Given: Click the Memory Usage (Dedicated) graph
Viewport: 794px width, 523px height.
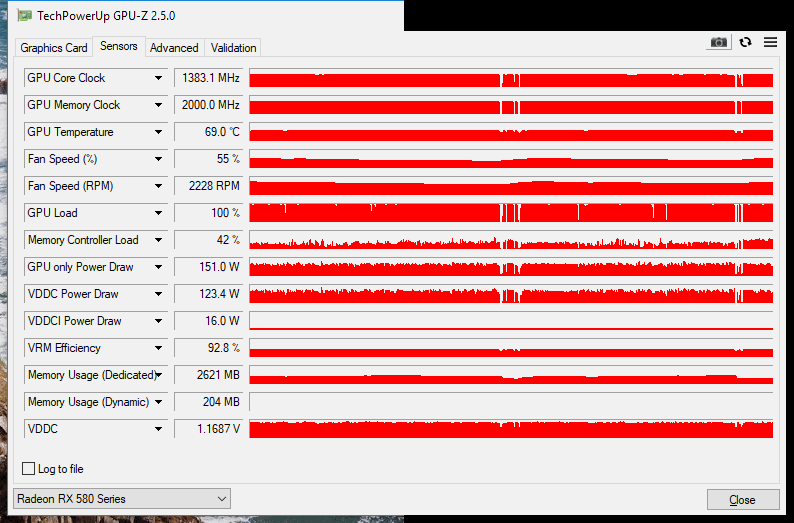Looking at the screenshot, I should tap(511, 375).
